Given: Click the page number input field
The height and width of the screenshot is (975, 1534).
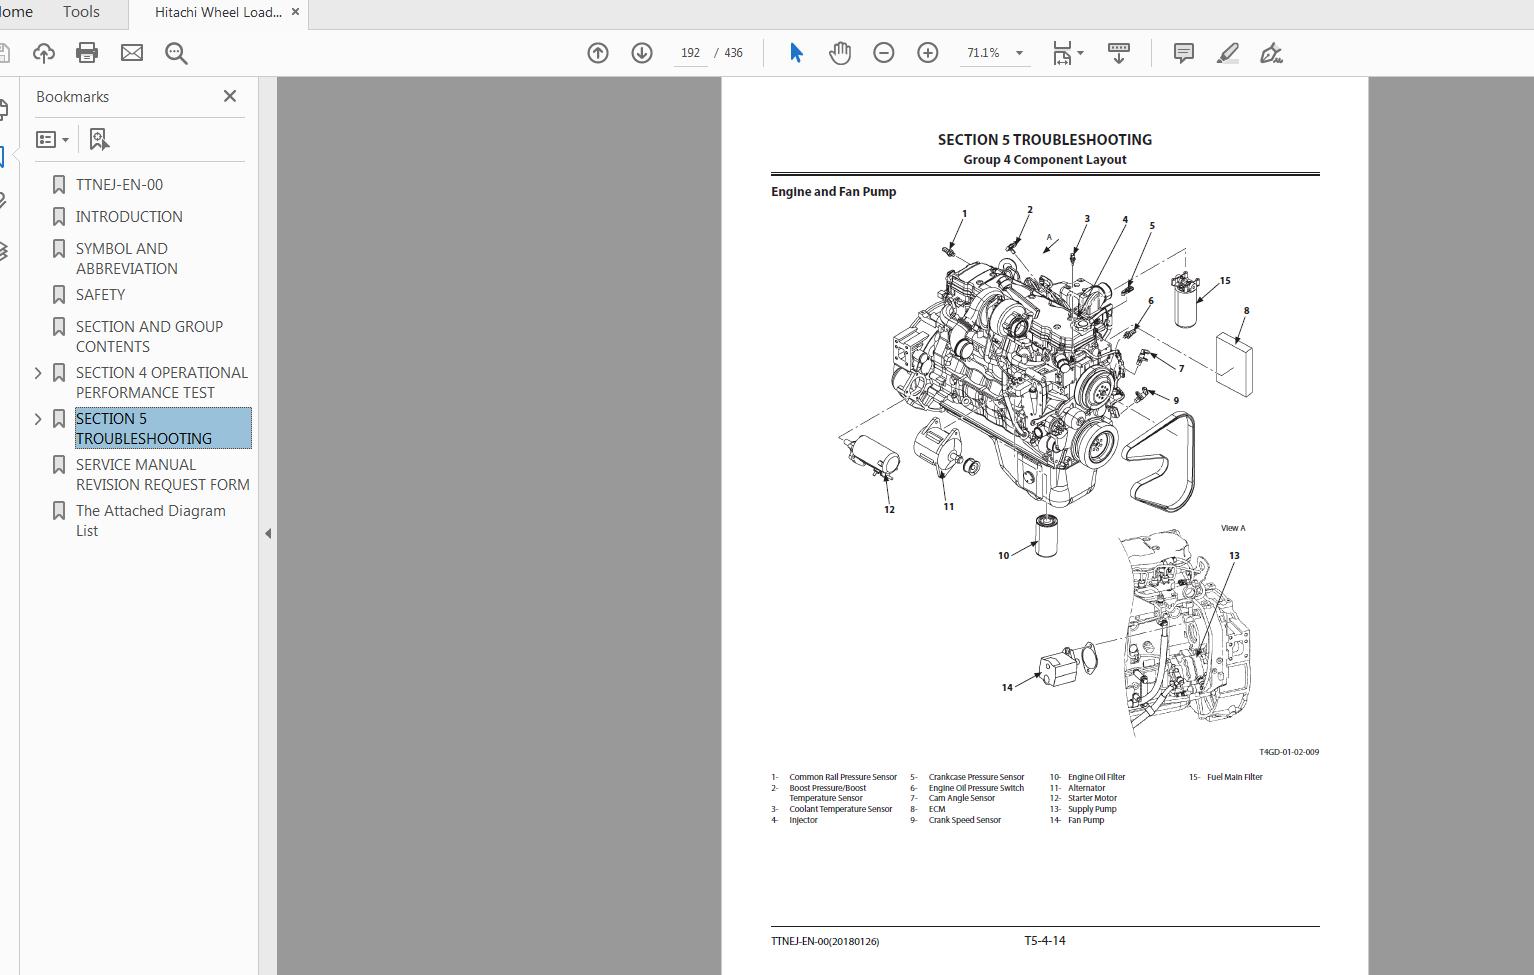Looking at the screenshot, I should (x=690, y=53).
